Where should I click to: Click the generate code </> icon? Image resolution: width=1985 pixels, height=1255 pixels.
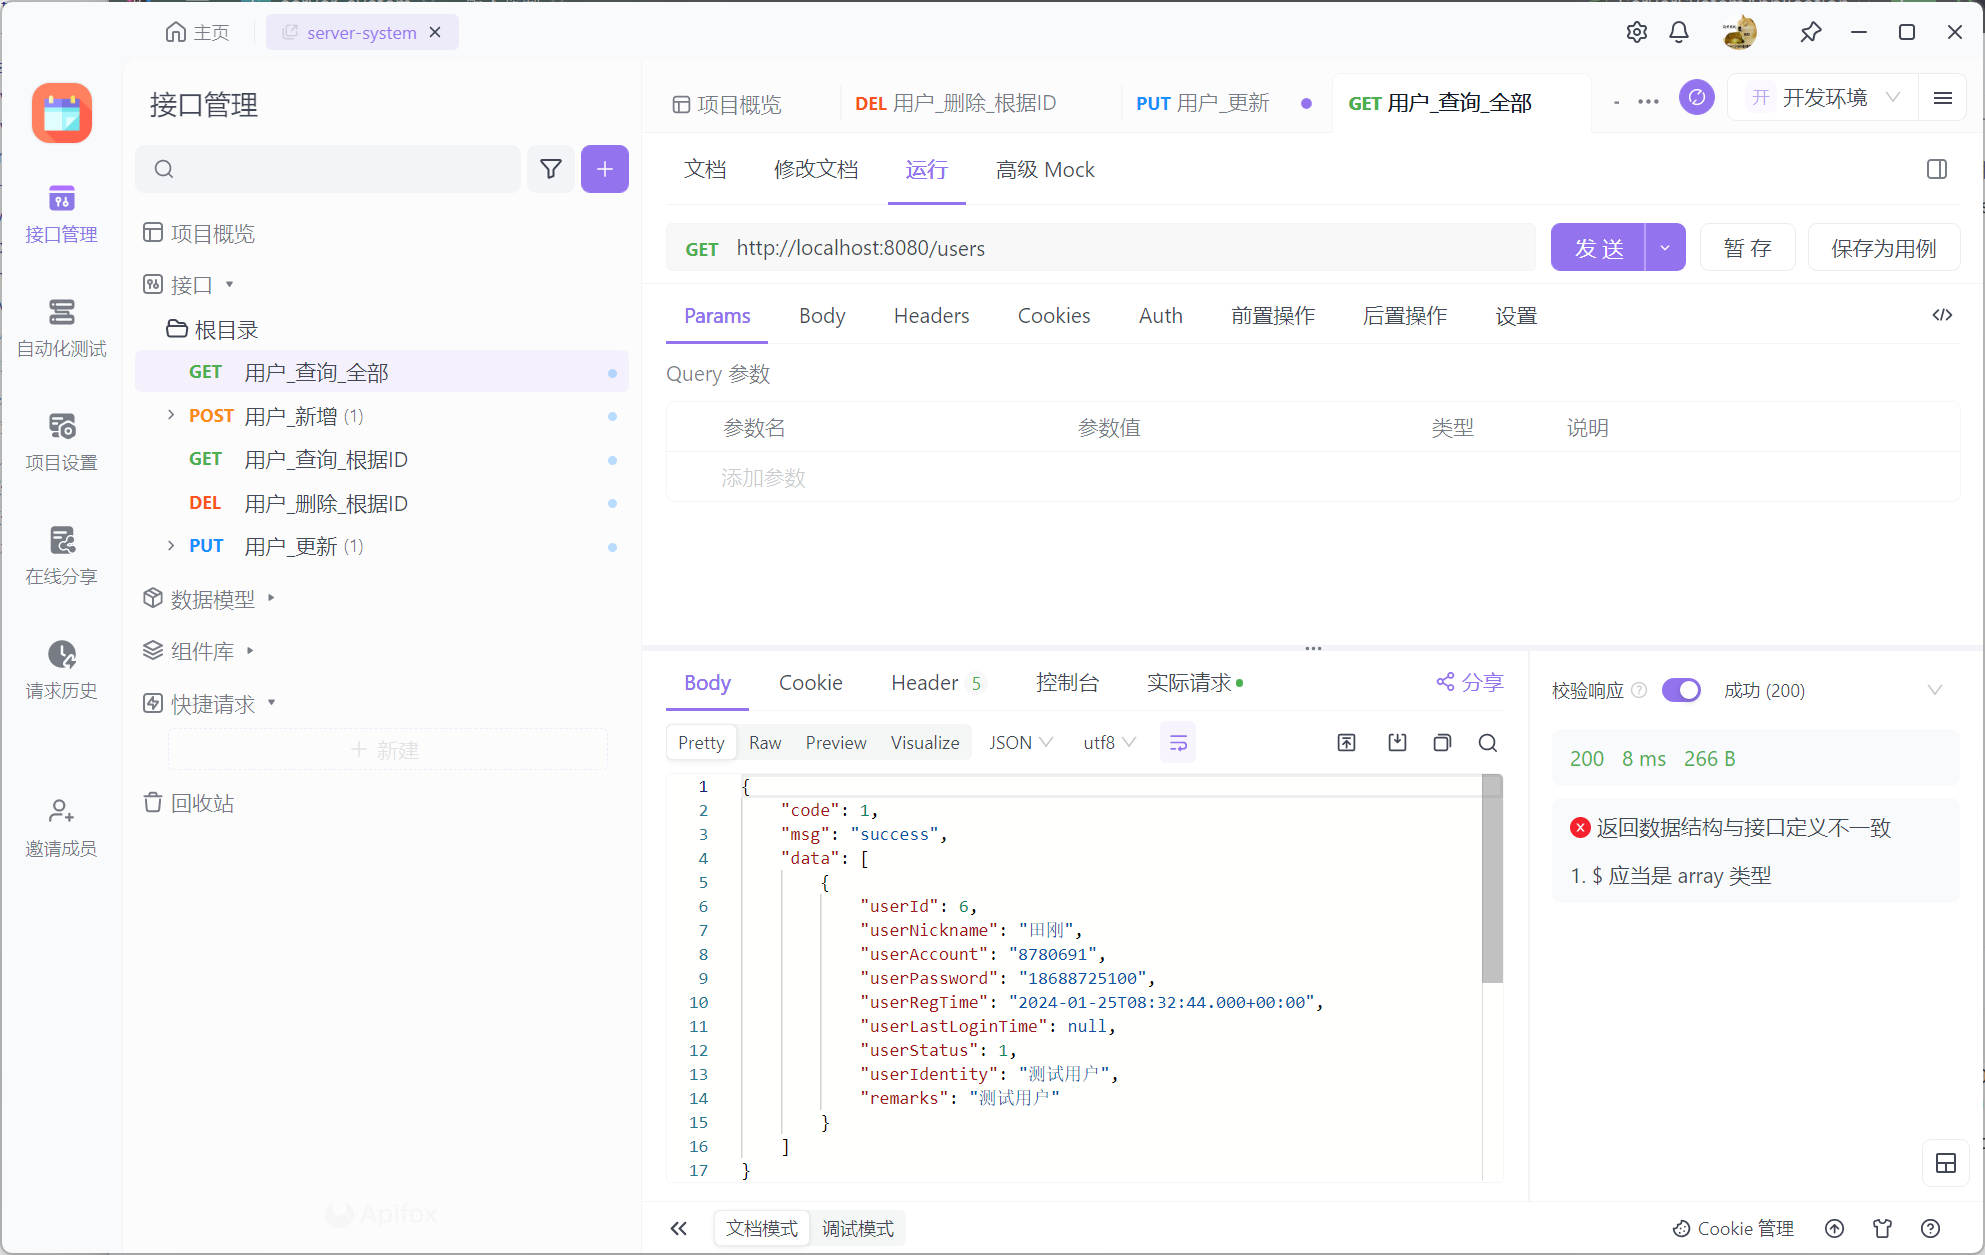(x=1942, y=315)
